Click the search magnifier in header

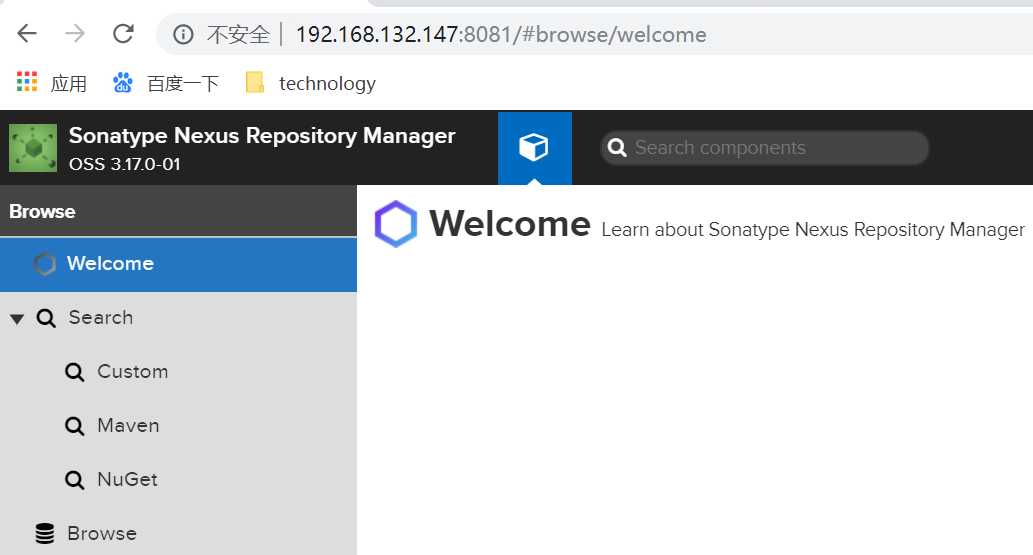tap(617, 148)
